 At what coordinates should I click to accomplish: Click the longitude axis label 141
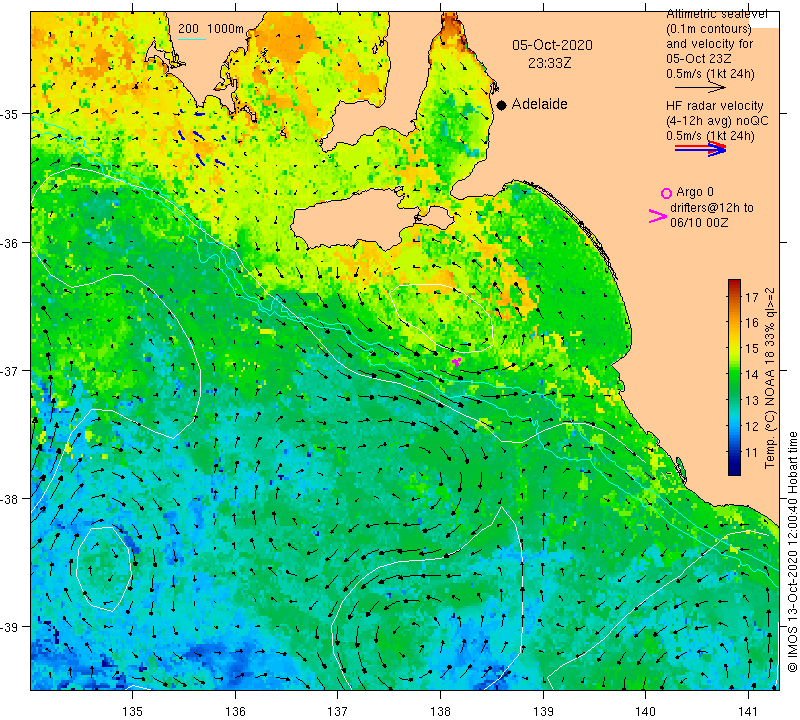pos(748,711)
